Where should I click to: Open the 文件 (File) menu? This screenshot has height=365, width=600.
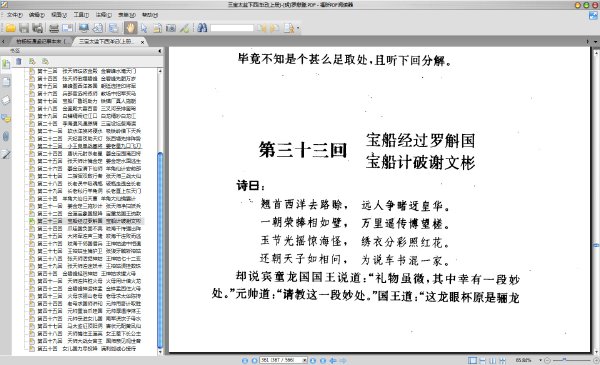tap(15, 15)
